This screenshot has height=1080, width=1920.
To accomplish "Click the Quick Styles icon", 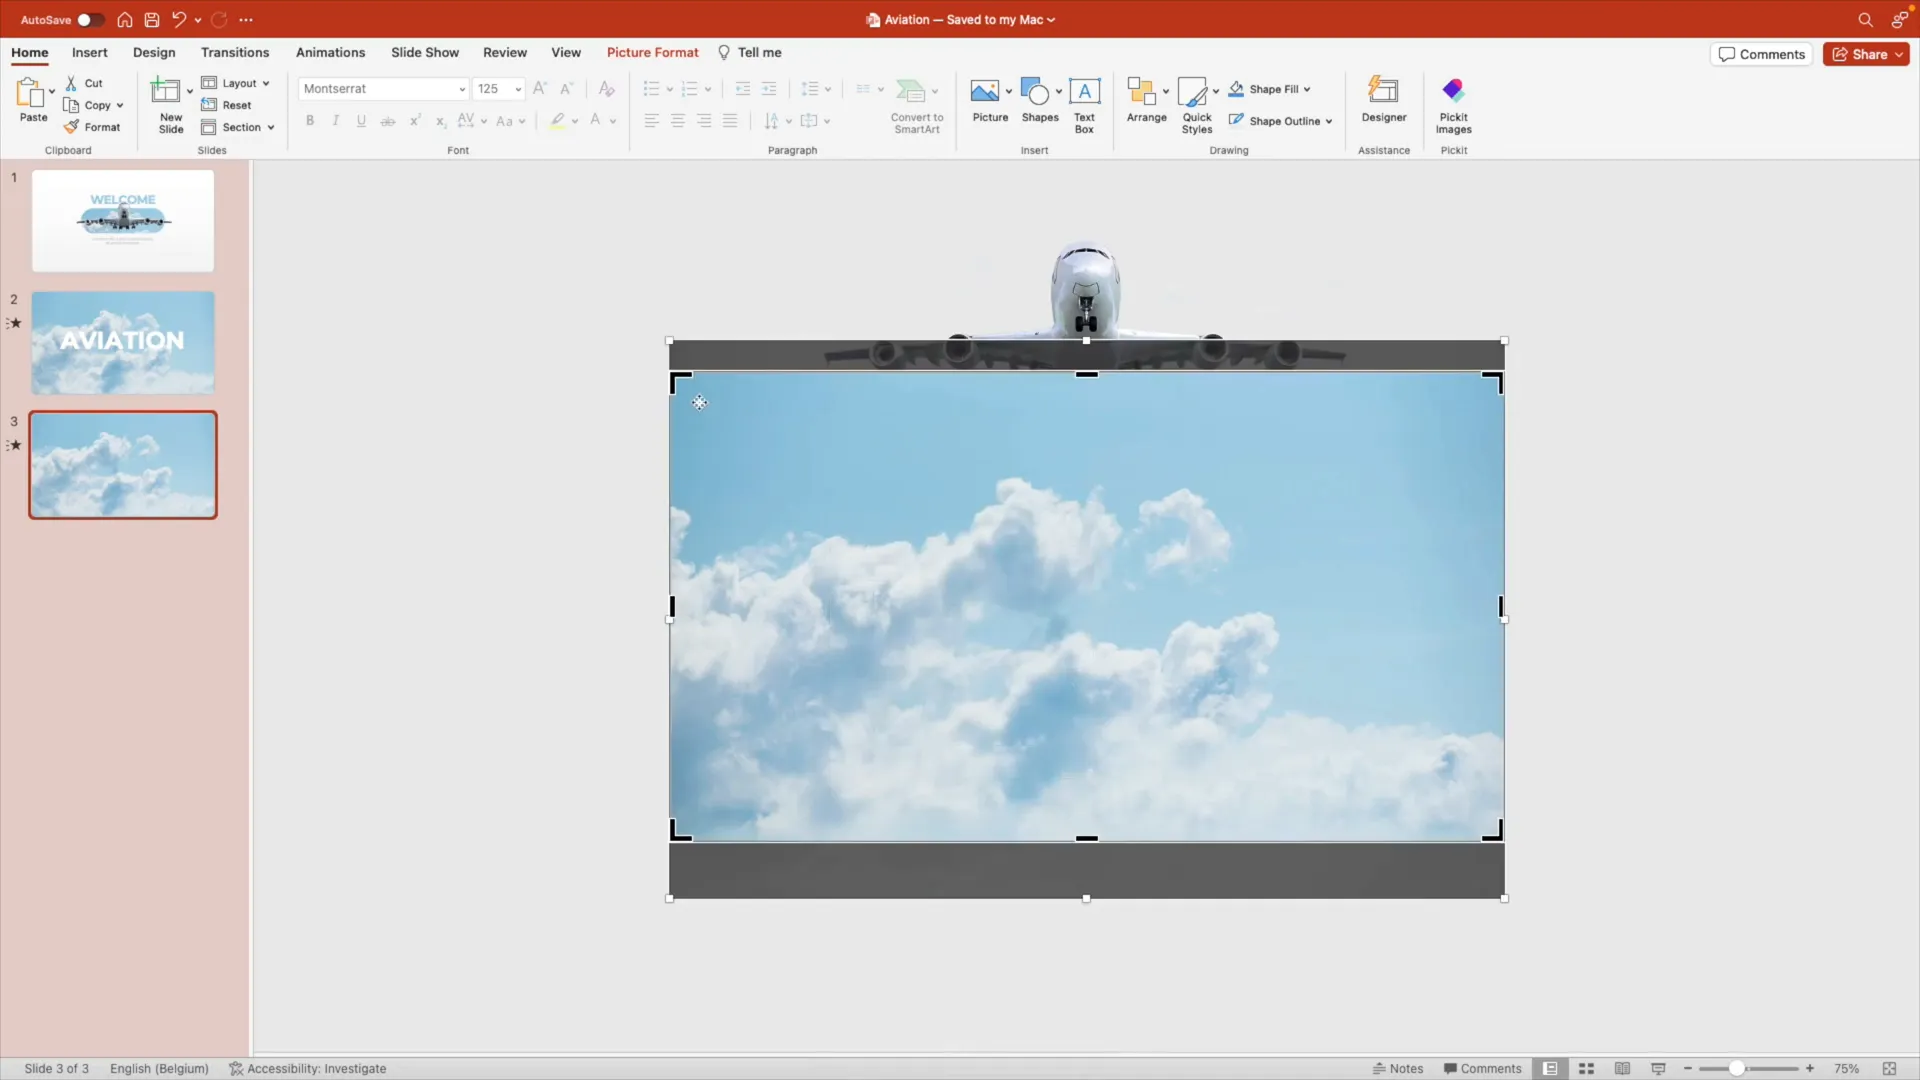I will tap(1193, 91).
